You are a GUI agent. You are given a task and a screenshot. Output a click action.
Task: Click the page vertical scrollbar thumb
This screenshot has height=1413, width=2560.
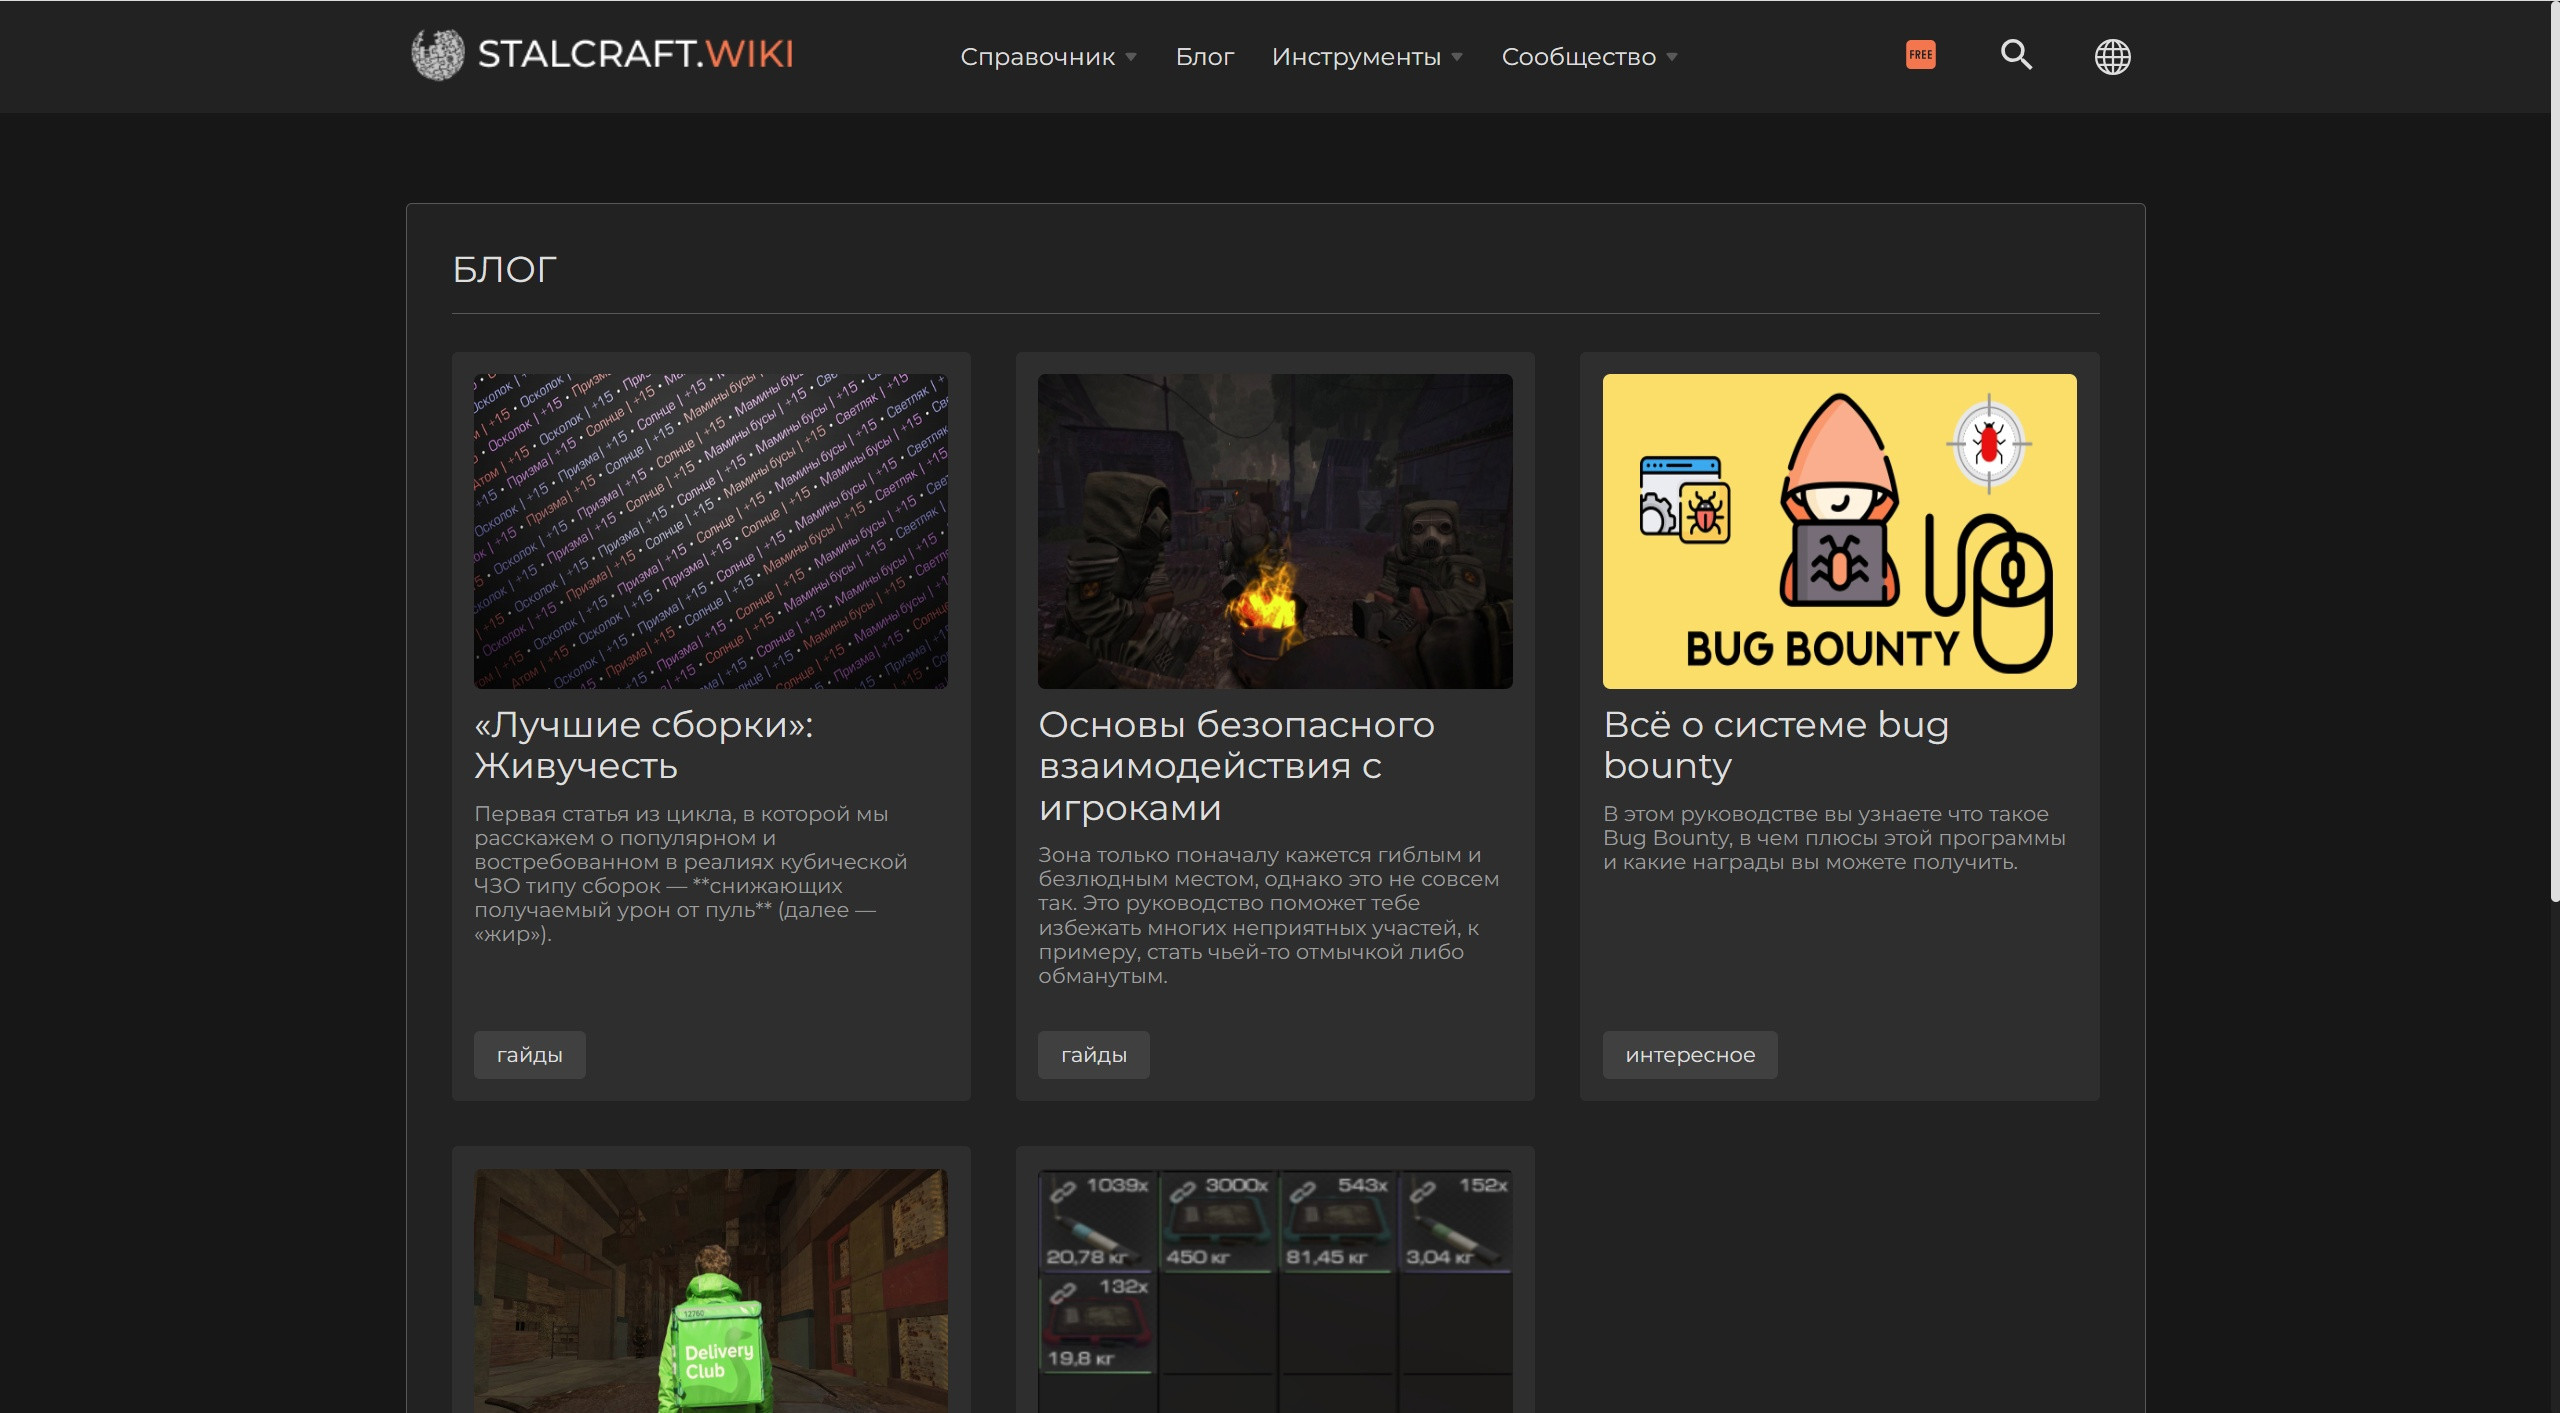click(2555, 452)
